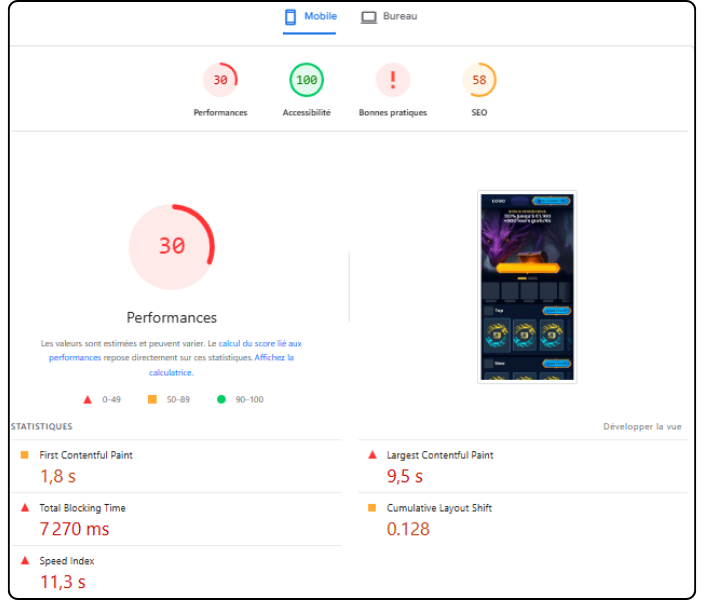This screenshot has height=600, width=705.
Task: Click the 7 270 ms blocking time value
Action: pos(75,529)
